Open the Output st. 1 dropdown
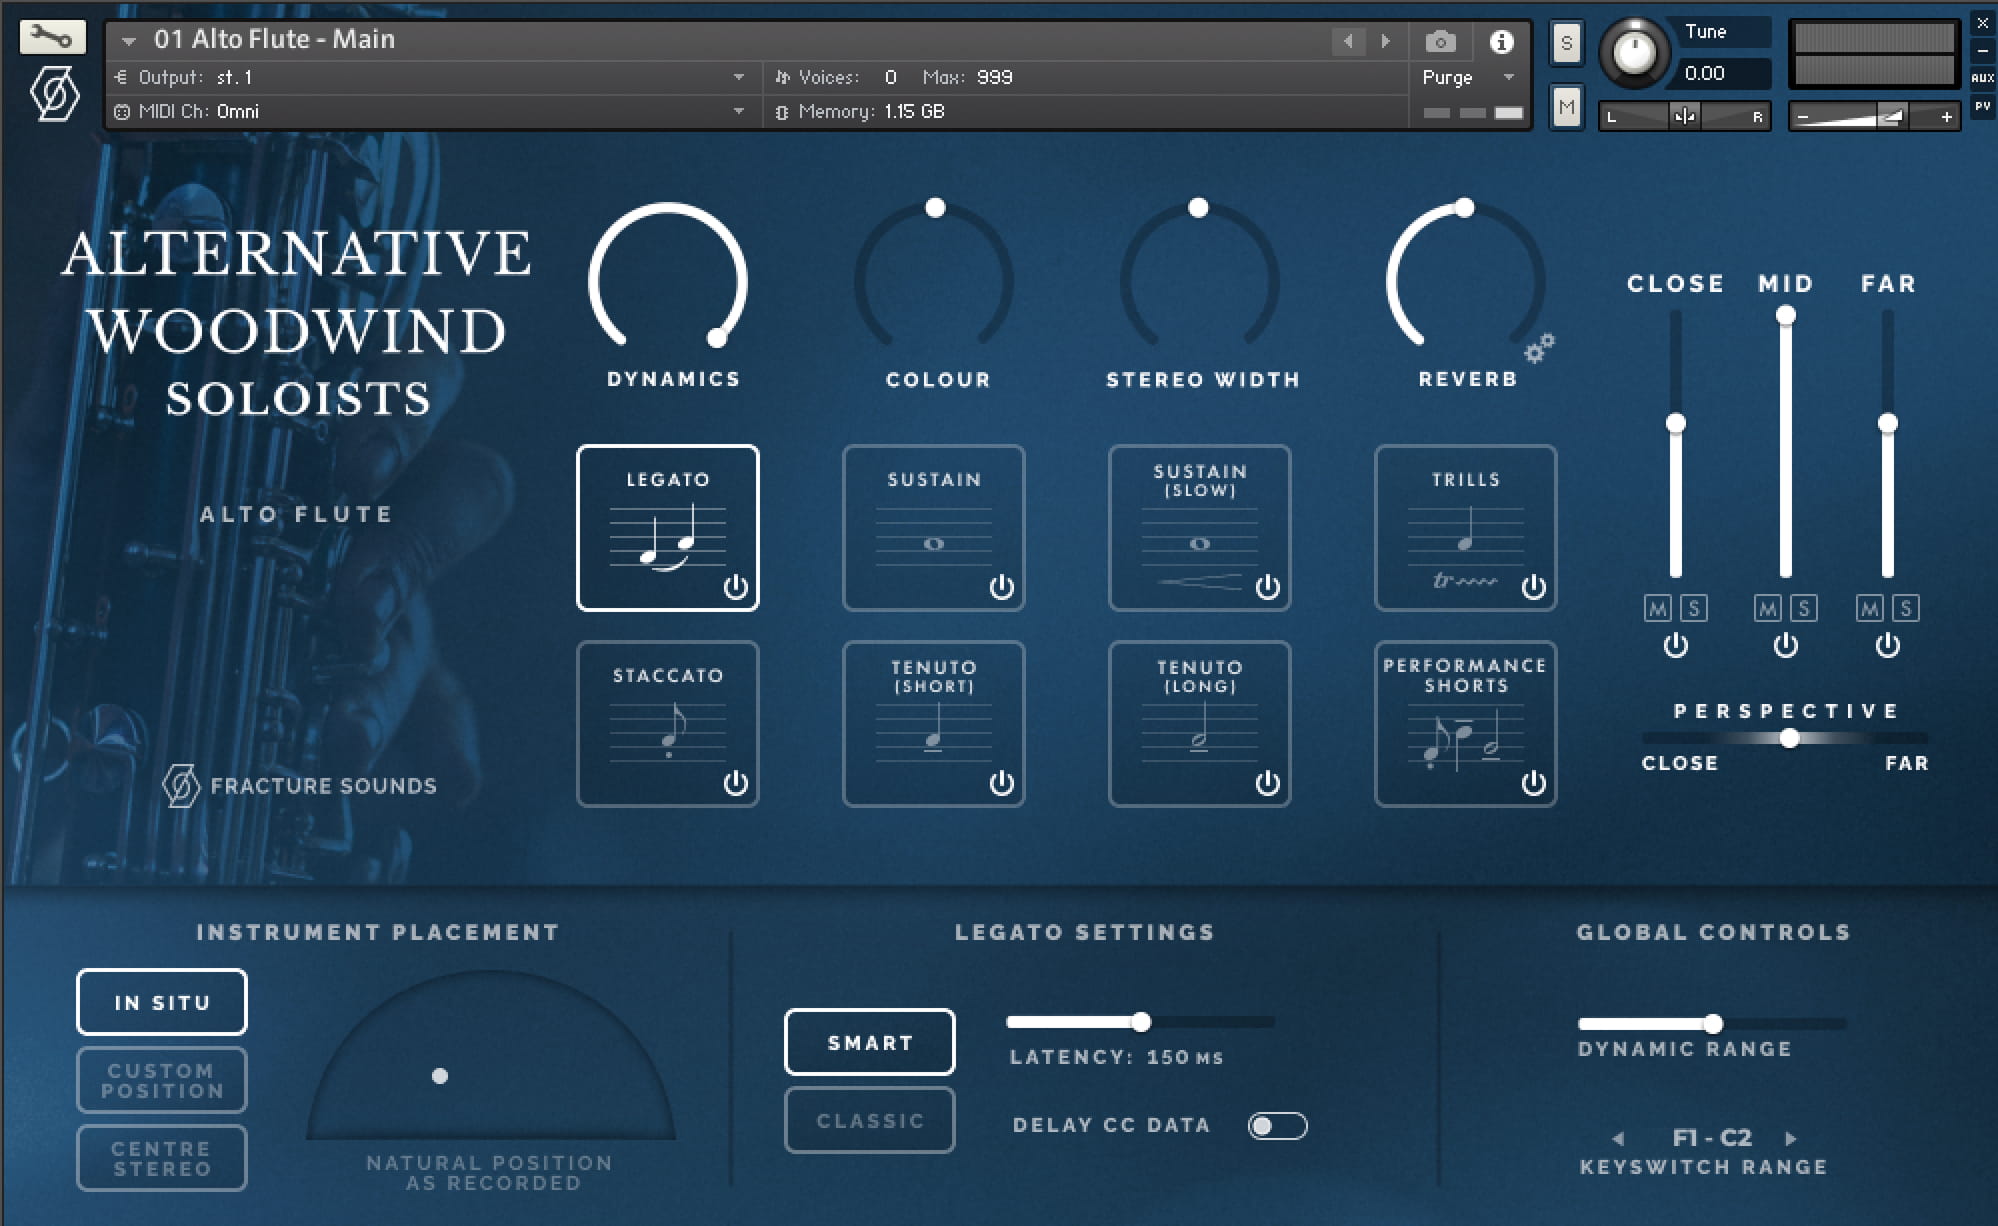 point(431,77)
